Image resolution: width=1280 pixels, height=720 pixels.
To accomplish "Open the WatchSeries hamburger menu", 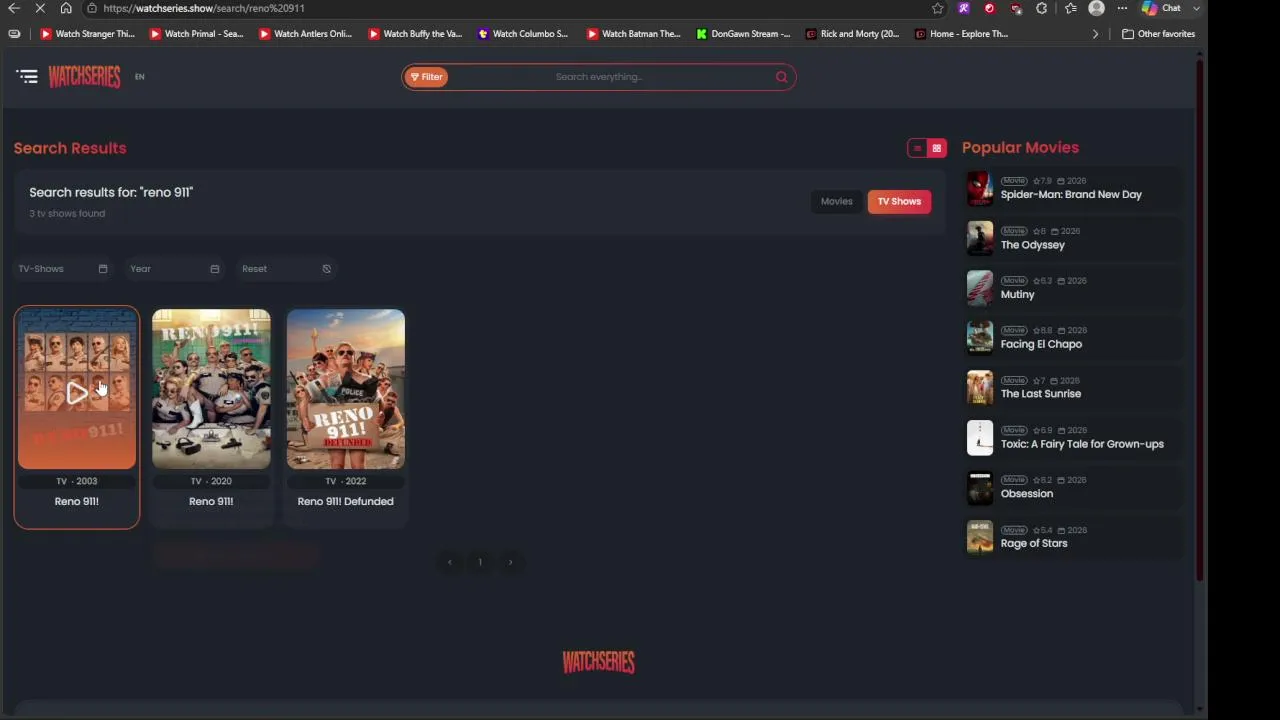I will coord(27,76).
